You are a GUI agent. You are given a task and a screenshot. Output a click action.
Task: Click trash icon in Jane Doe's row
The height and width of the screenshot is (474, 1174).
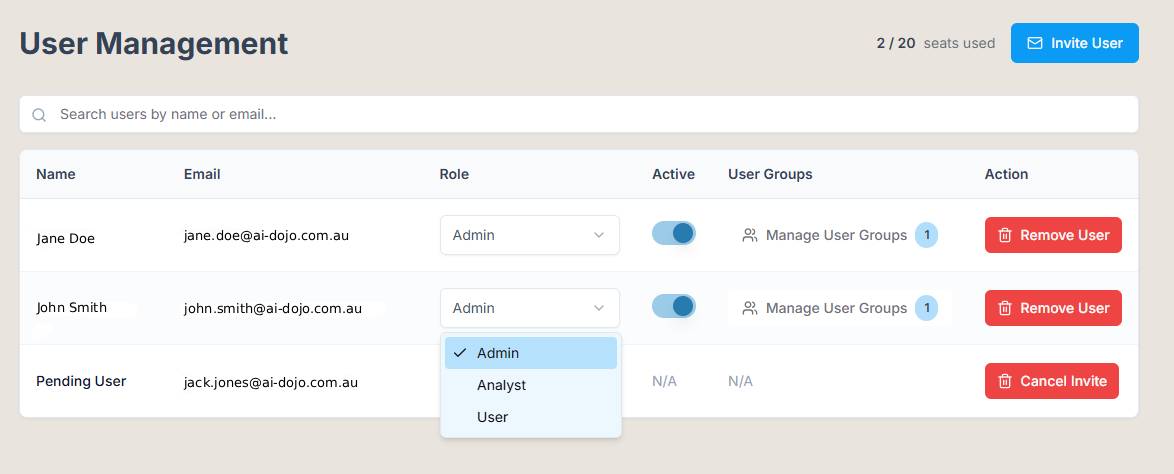coord(1006,236)
